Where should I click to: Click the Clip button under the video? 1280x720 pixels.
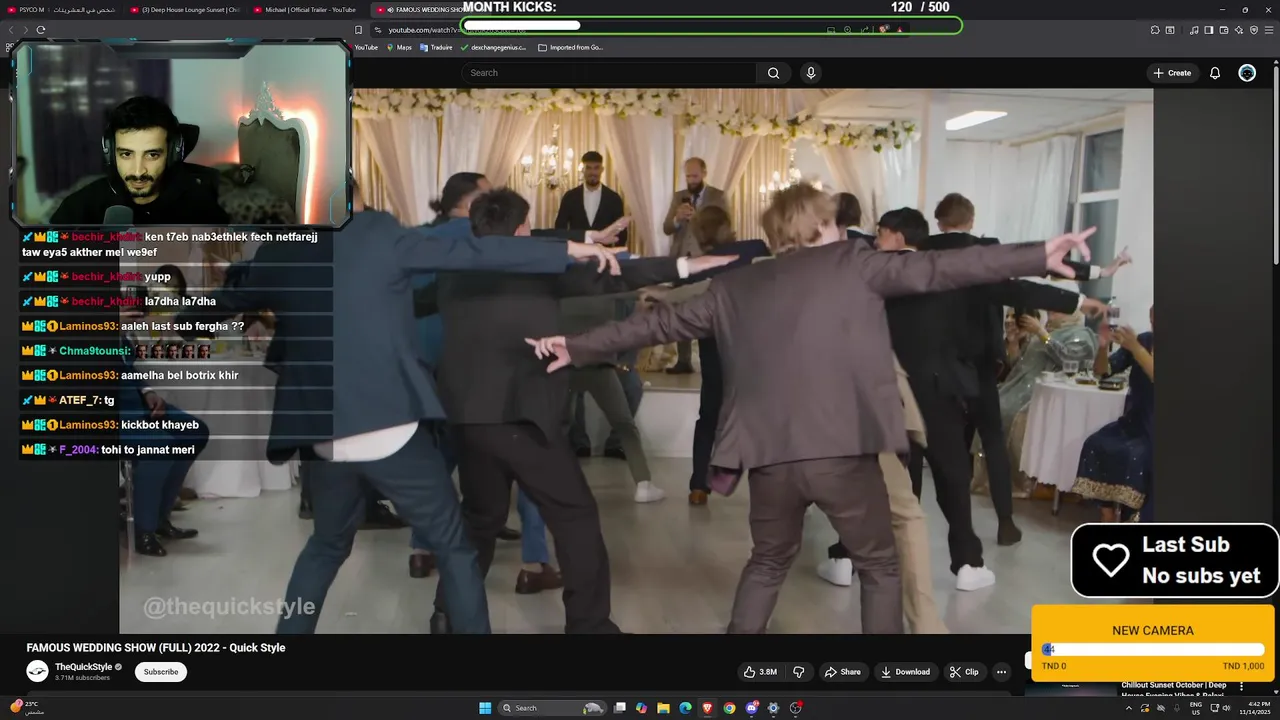(964, 672)
